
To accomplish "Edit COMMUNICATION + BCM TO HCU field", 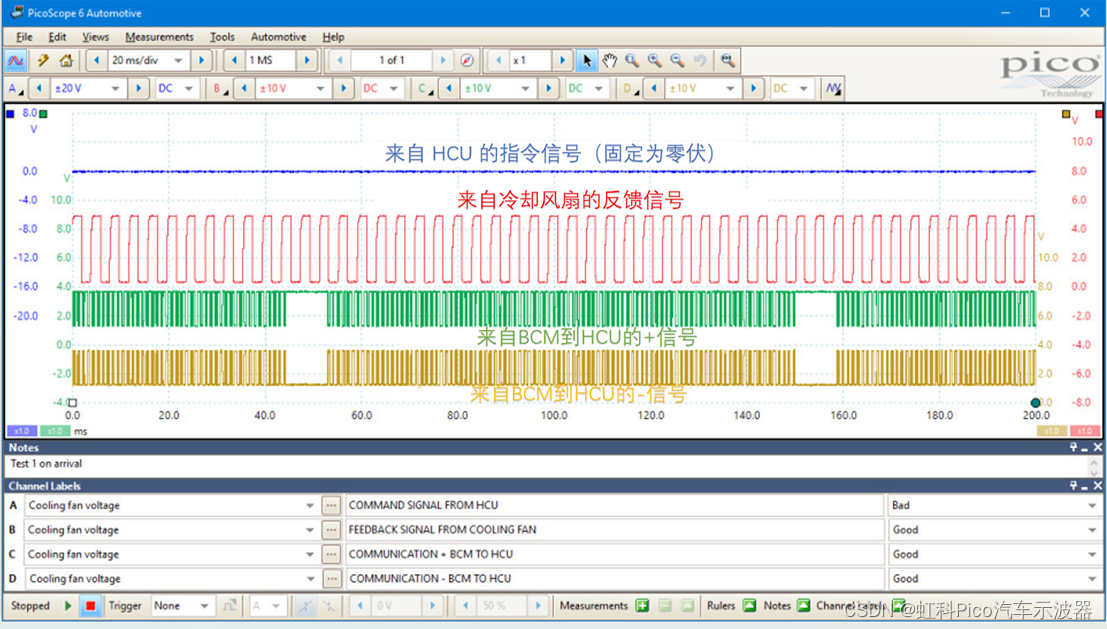I will coord(614,554).
